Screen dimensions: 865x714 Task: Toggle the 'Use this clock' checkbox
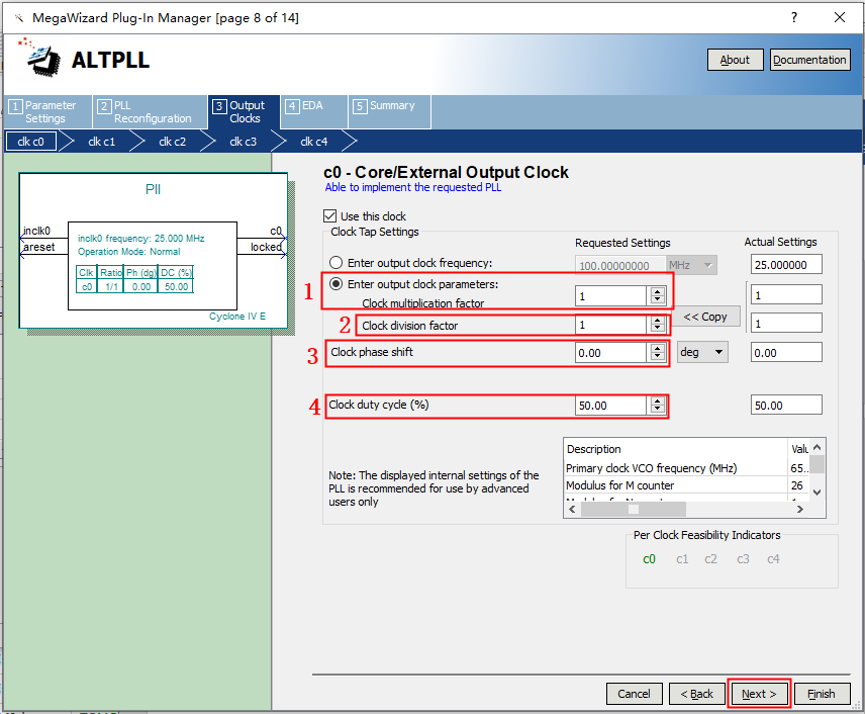(331, 216)
